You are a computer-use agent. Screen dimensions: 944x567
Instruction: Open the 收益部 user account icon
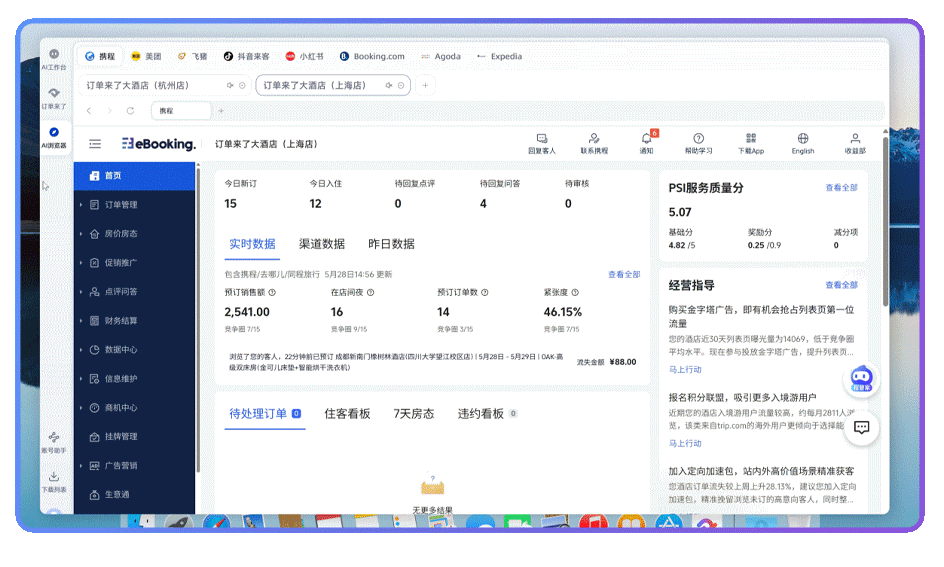click(x=855, y=144)
